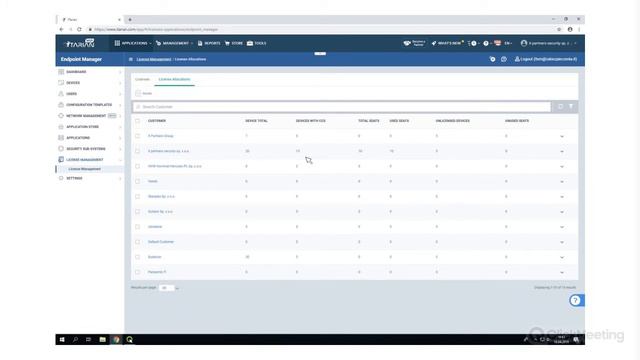Tick the Default Customer row checkbox
Image resolution: width=640 pixels, height=360 pixels.
(138, 242)
